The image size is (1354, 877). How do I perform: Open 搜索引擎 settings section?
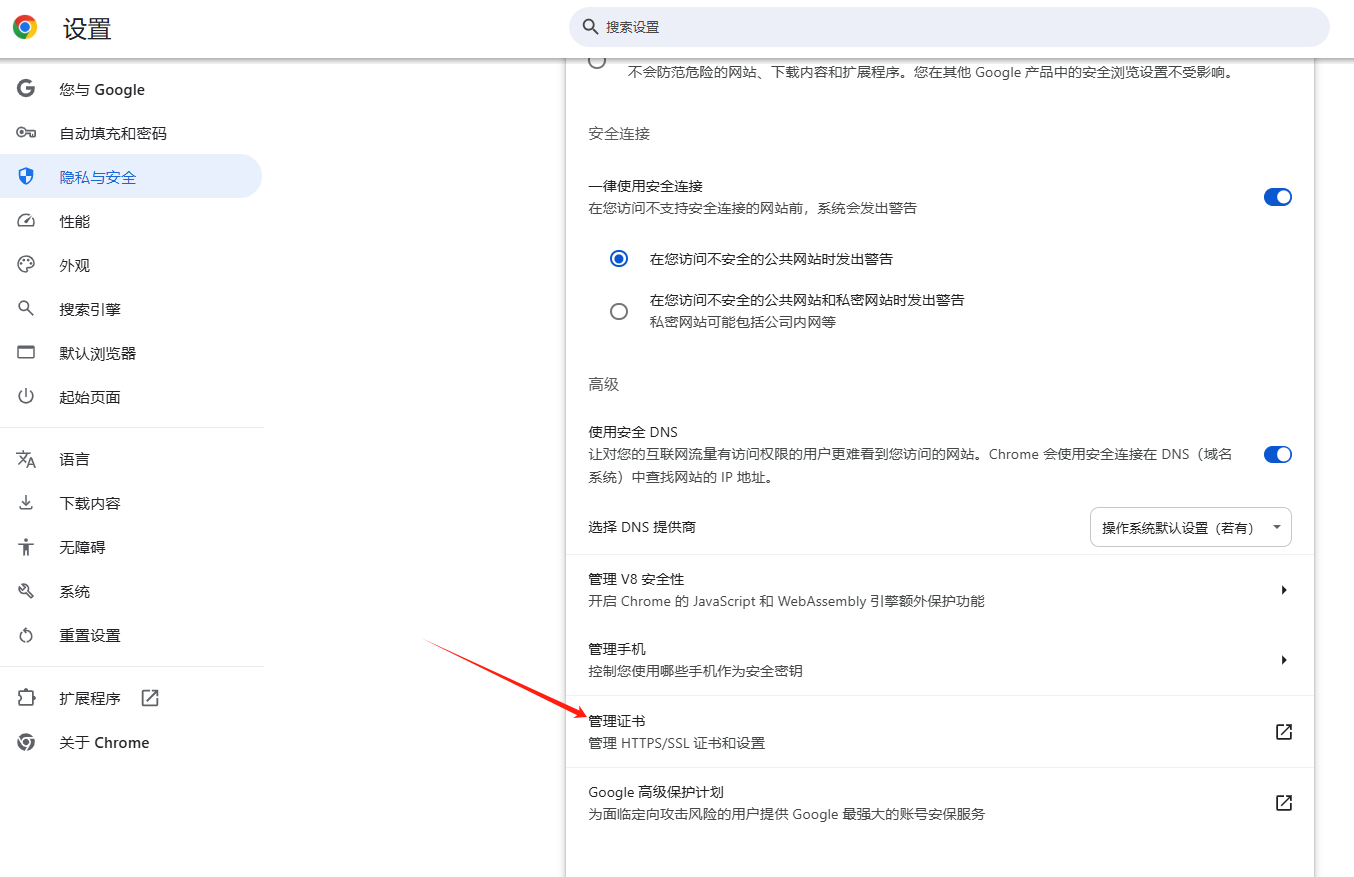(131, 309)
